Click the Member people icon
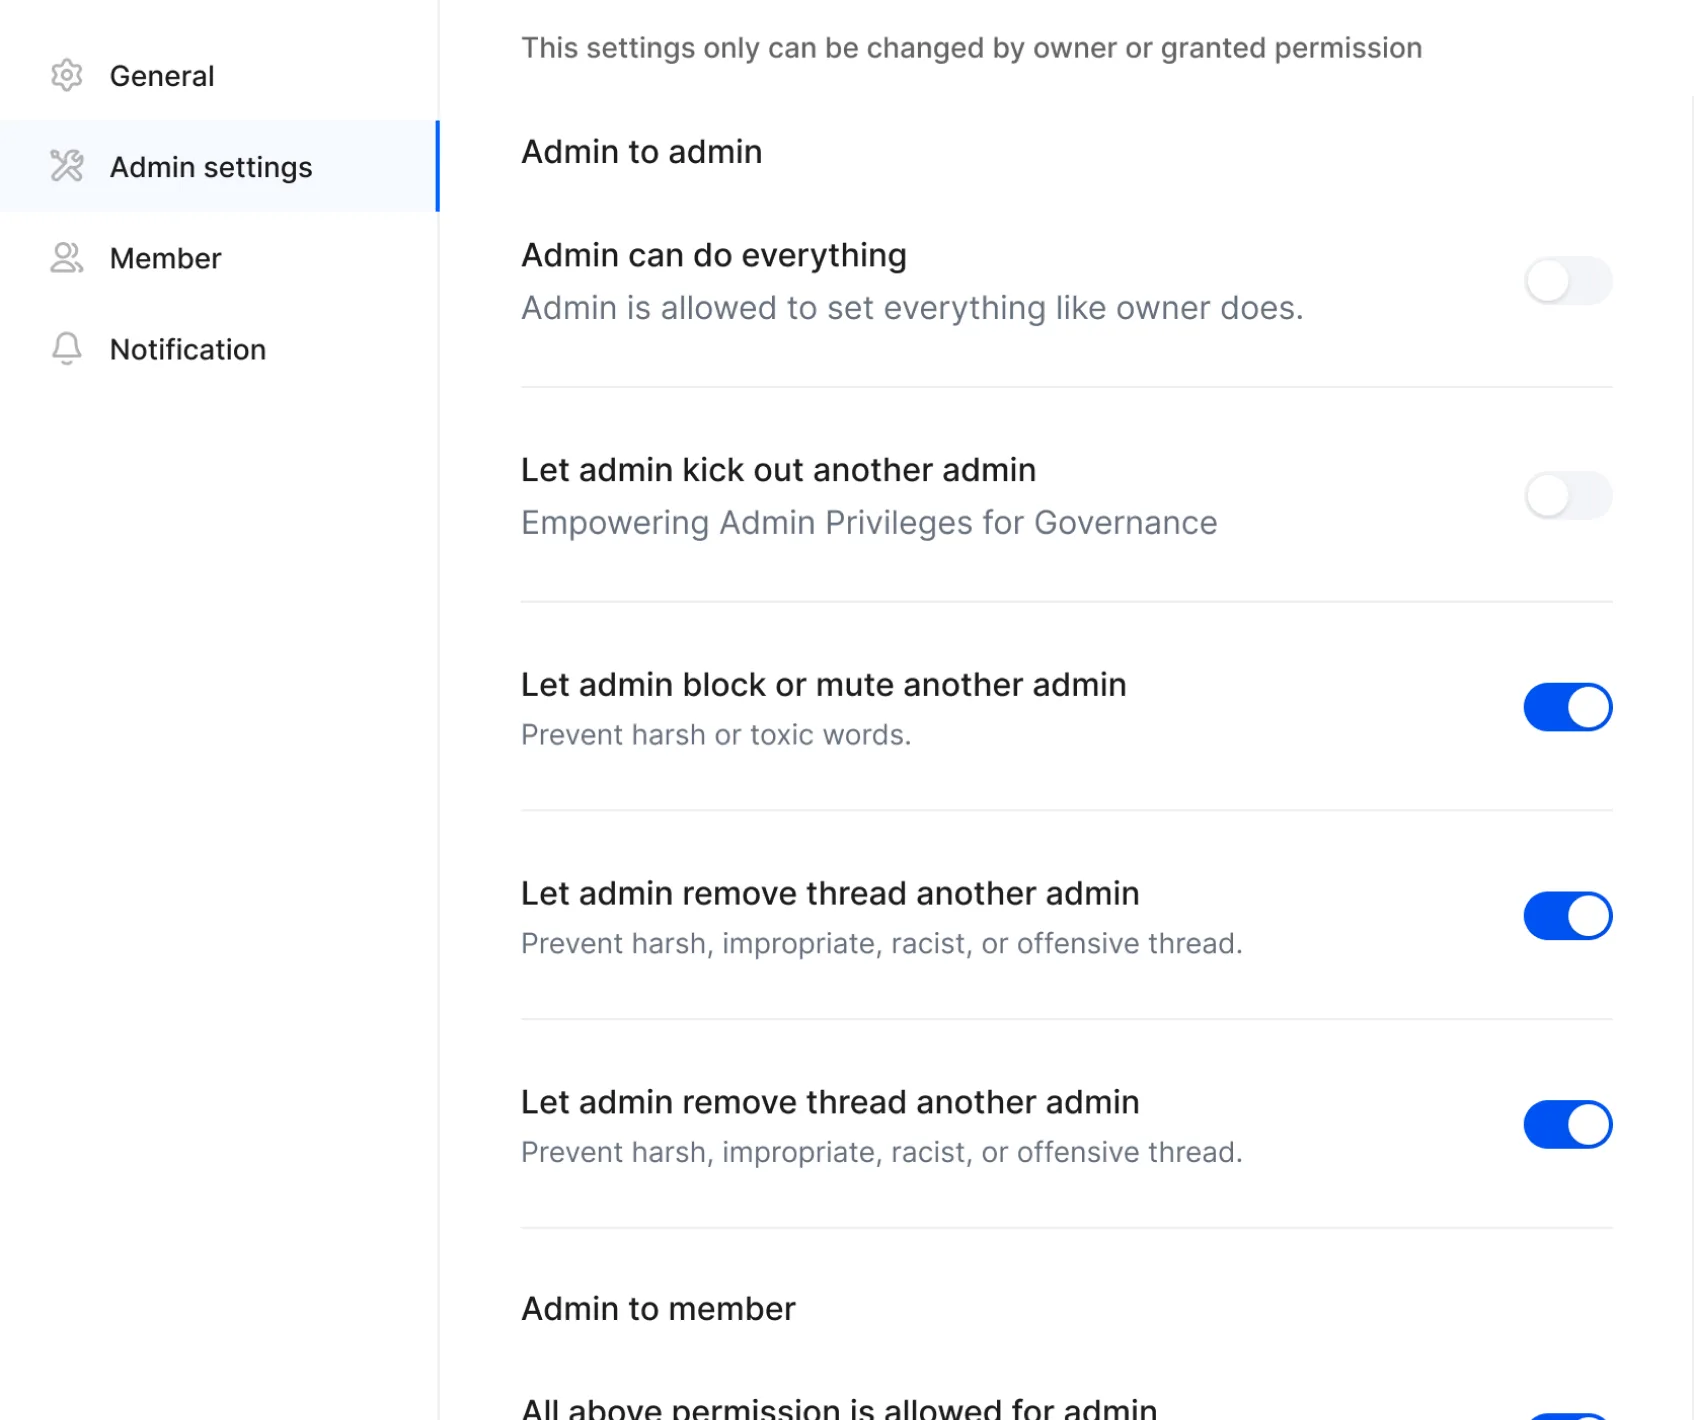This screenshot has height=1420, width=1694. pyautogui.click(x=67, y=258)
